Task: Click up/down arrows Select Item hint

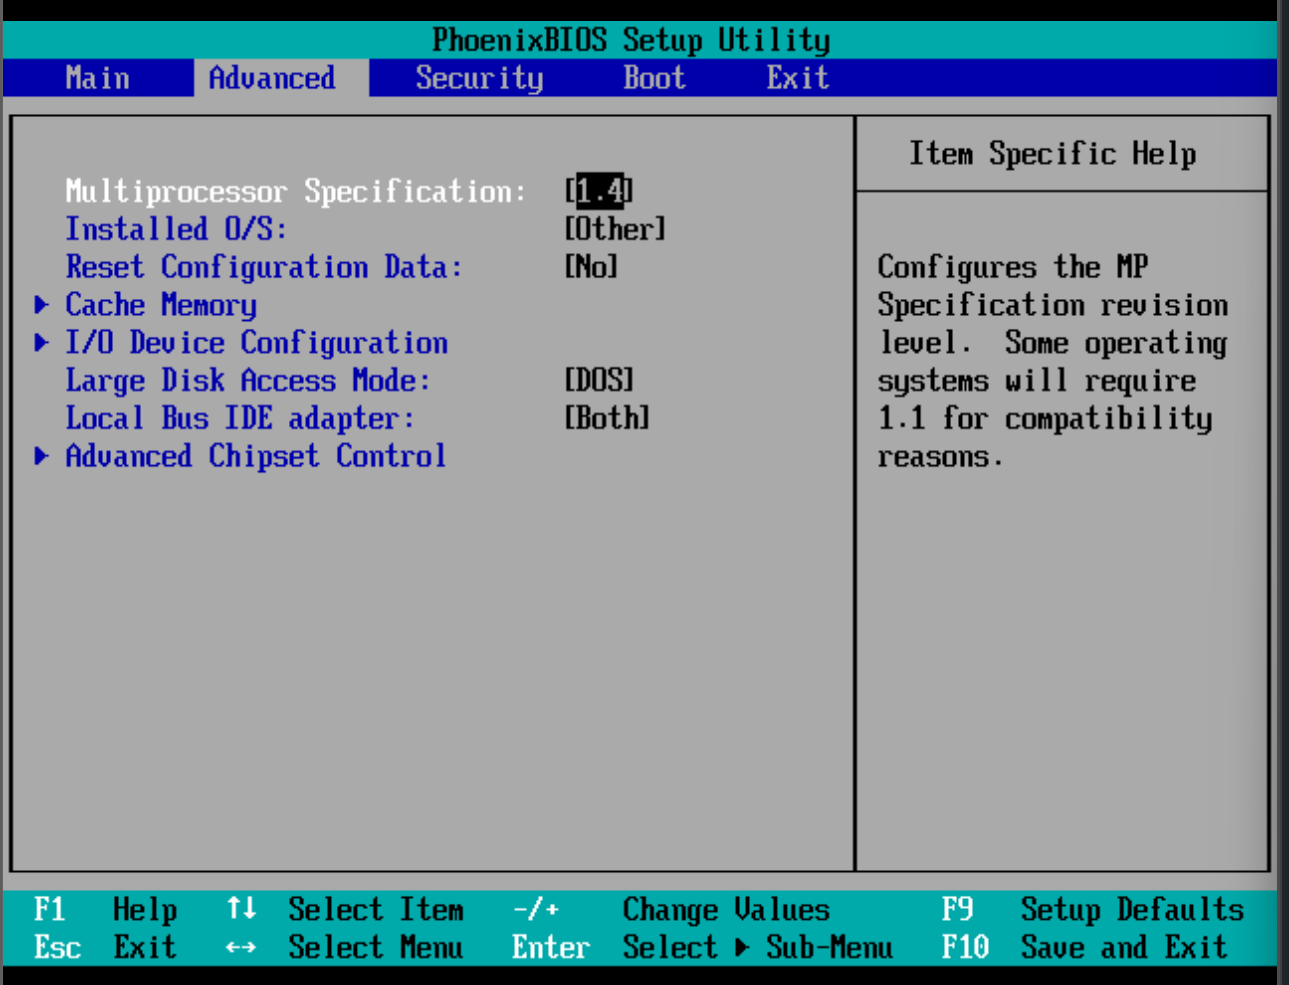Action: [x=345, y=910]
